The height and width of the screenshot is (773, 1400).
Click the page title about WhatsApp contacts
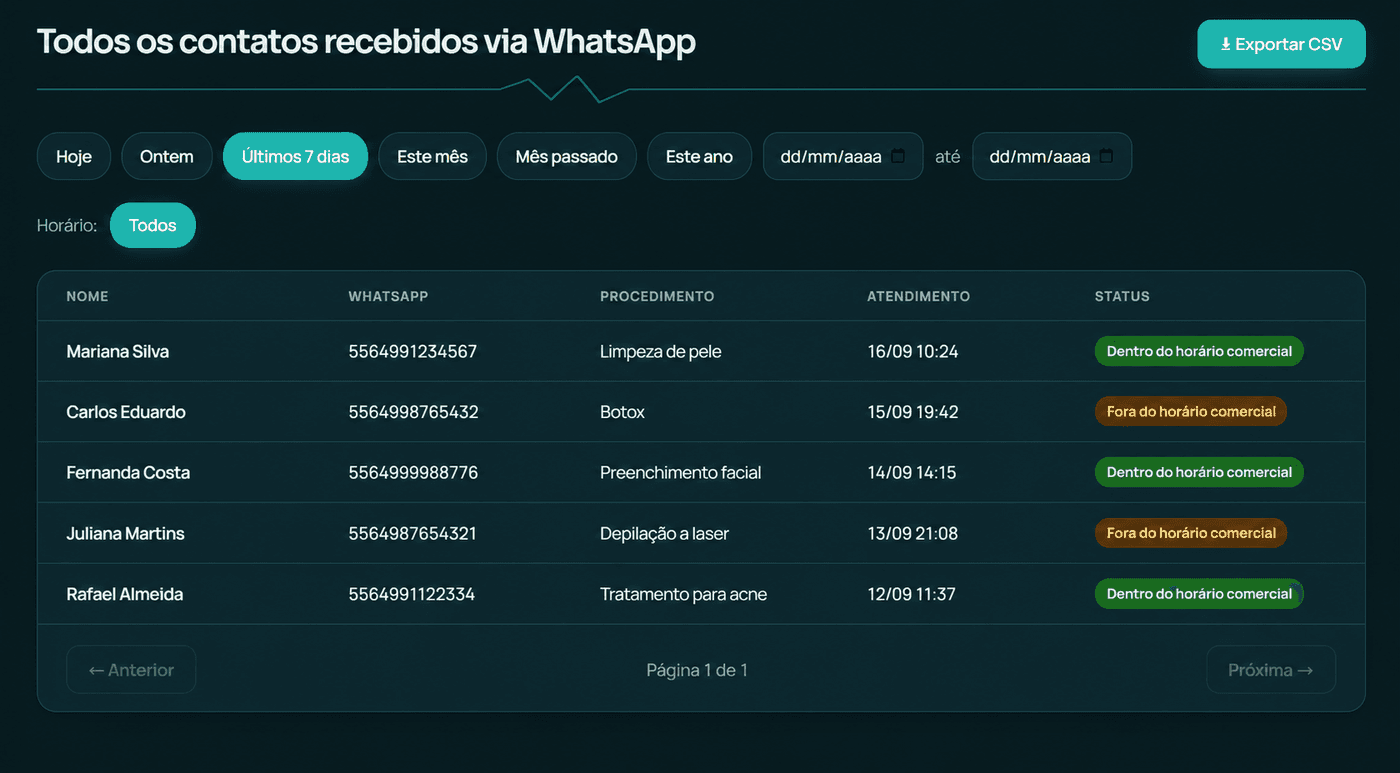(x=366, y=42)
